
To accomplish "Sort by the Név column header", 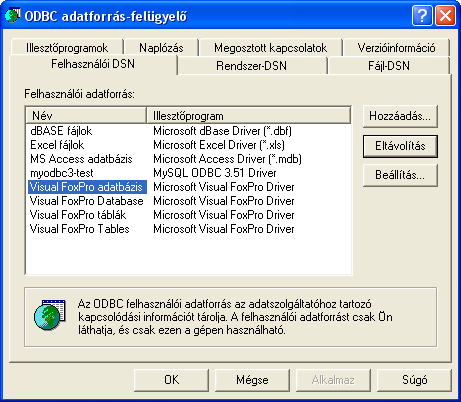I will pos(86,116).
